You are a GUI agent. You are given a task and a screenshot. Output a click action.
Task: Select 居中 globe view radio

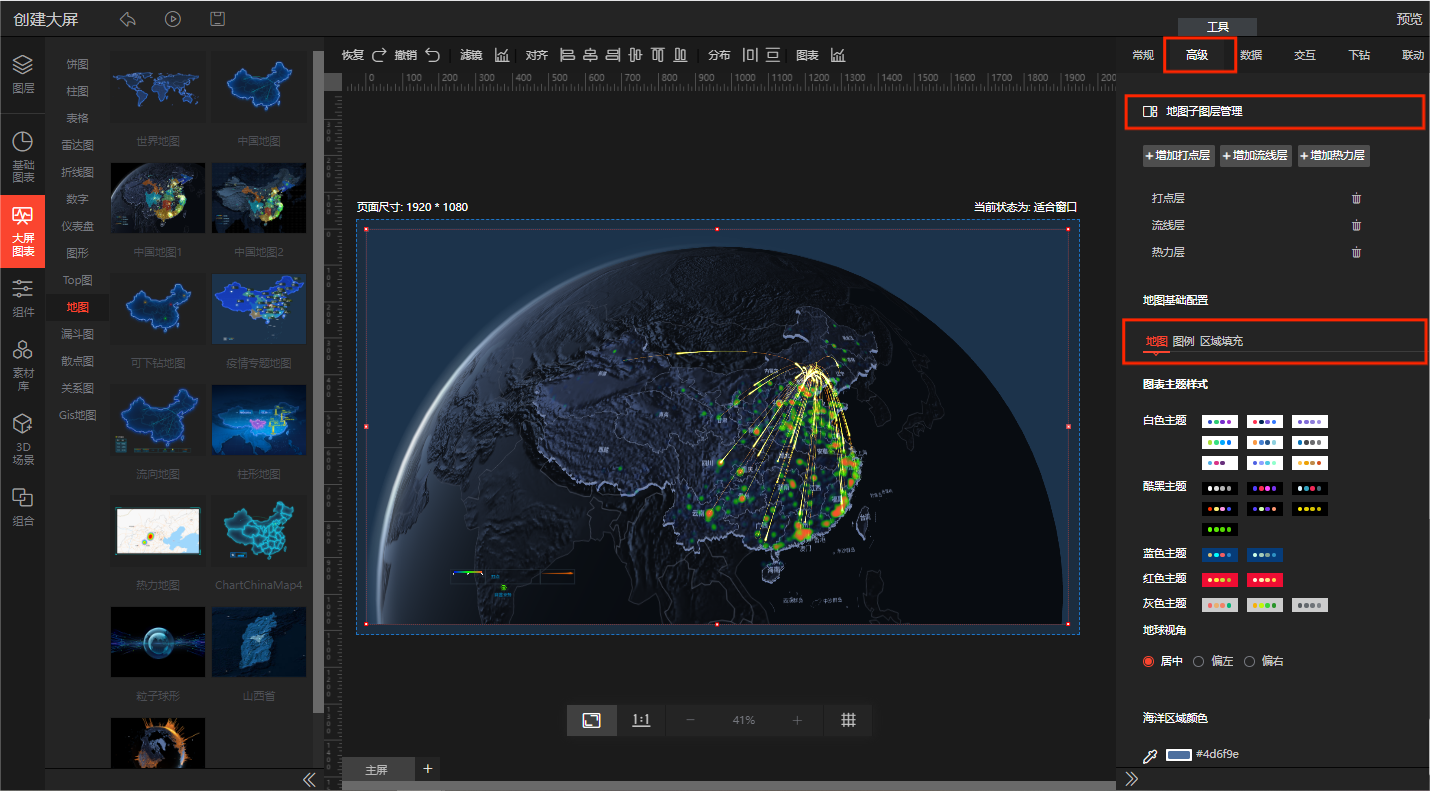coord(1148,662)
